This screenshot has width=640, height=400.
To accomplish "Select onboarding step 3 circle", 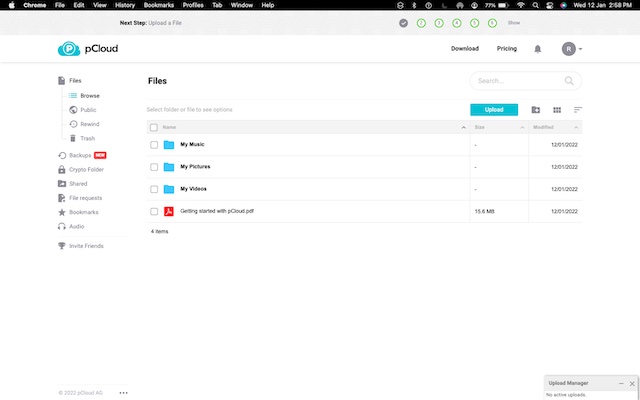I will (x=439, y=23).
